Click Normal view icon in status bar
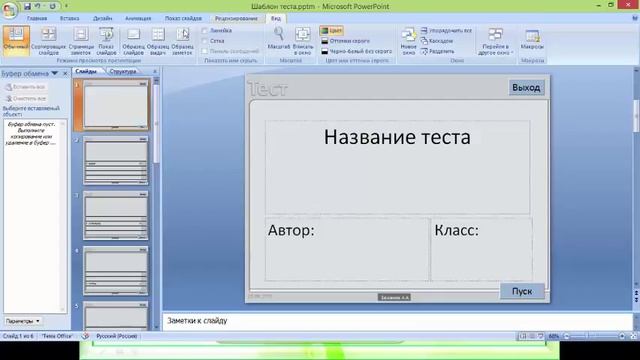Viewport: 640px width, 360px height. [523, 336]
